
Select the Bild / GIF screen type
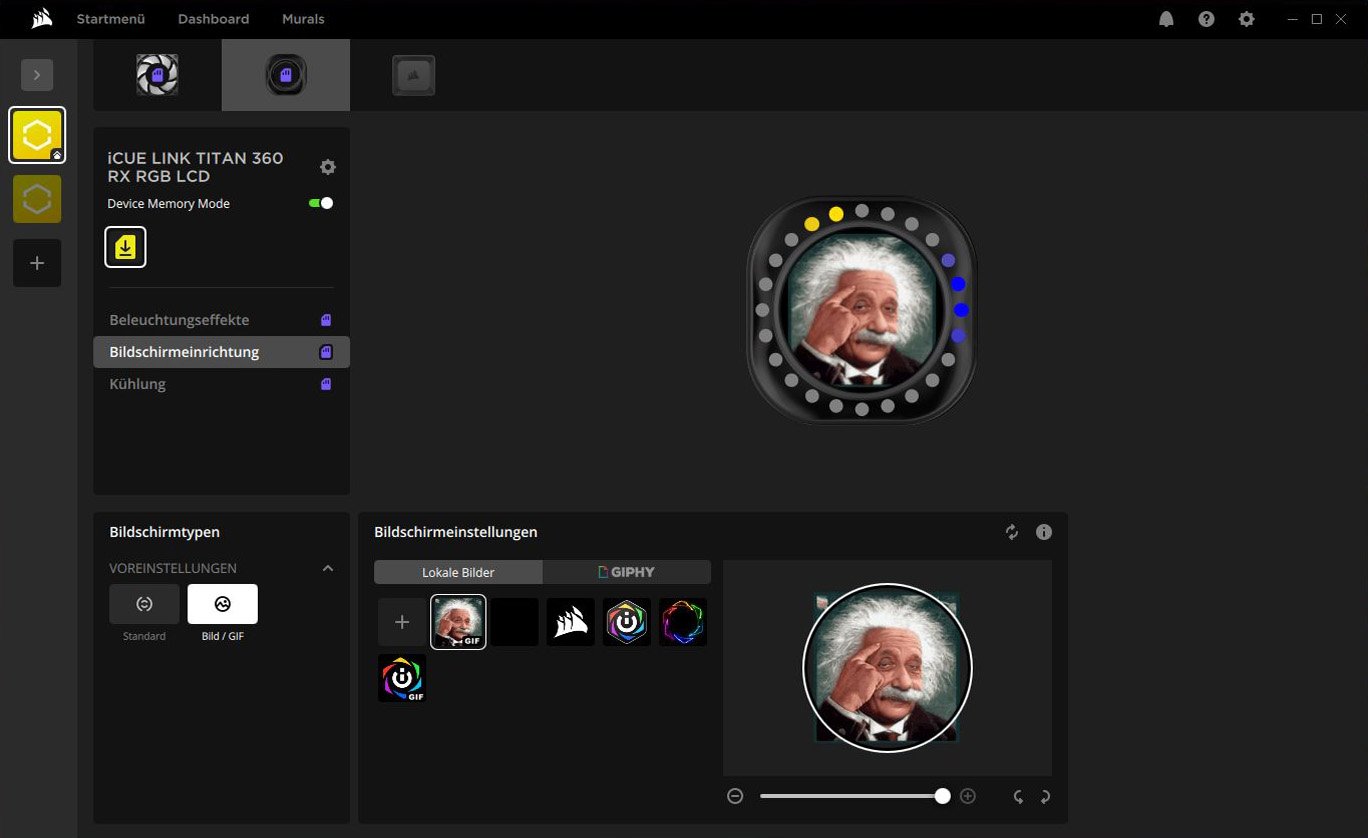(222, 604)
